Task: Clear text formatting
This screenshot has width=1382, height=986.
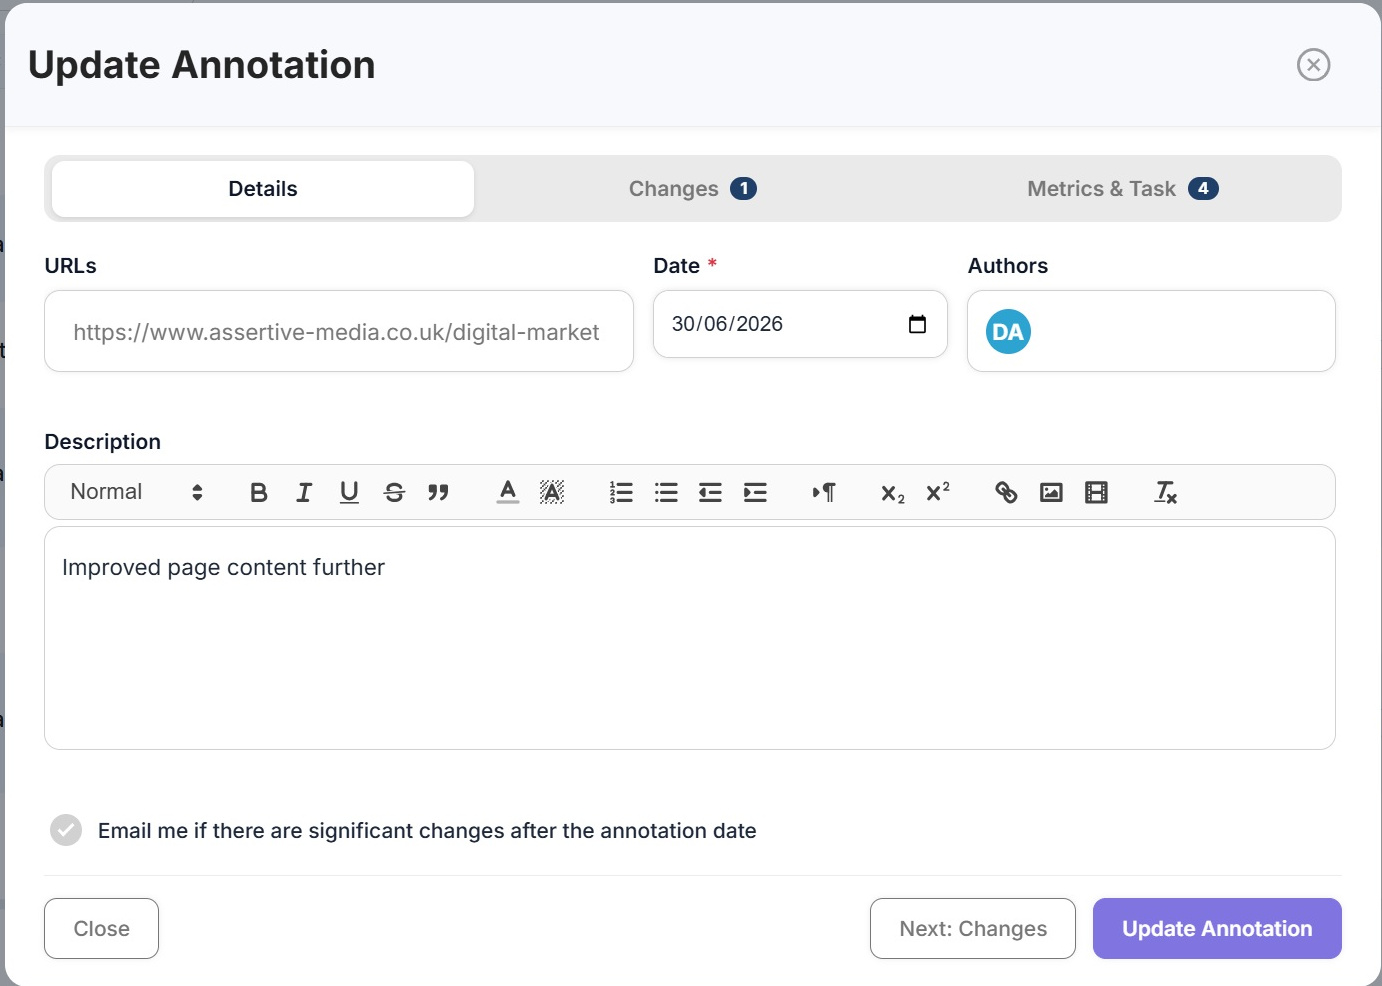Action: click(1166, 492)
